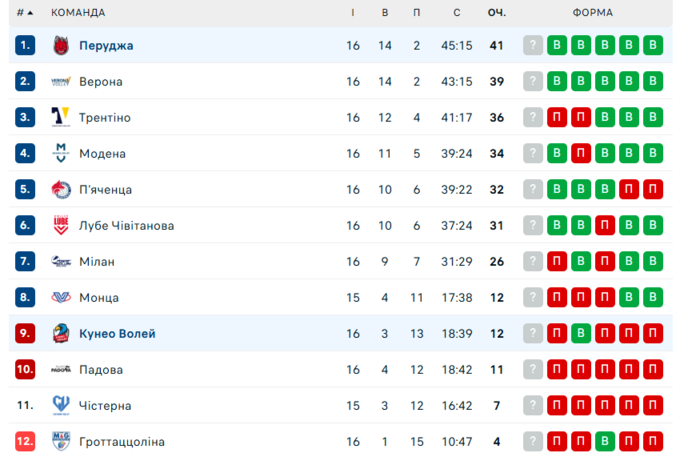Click Трентіно's first red П form badge
Viewport: 680px width, 453px height.
(x=557, y=117)
